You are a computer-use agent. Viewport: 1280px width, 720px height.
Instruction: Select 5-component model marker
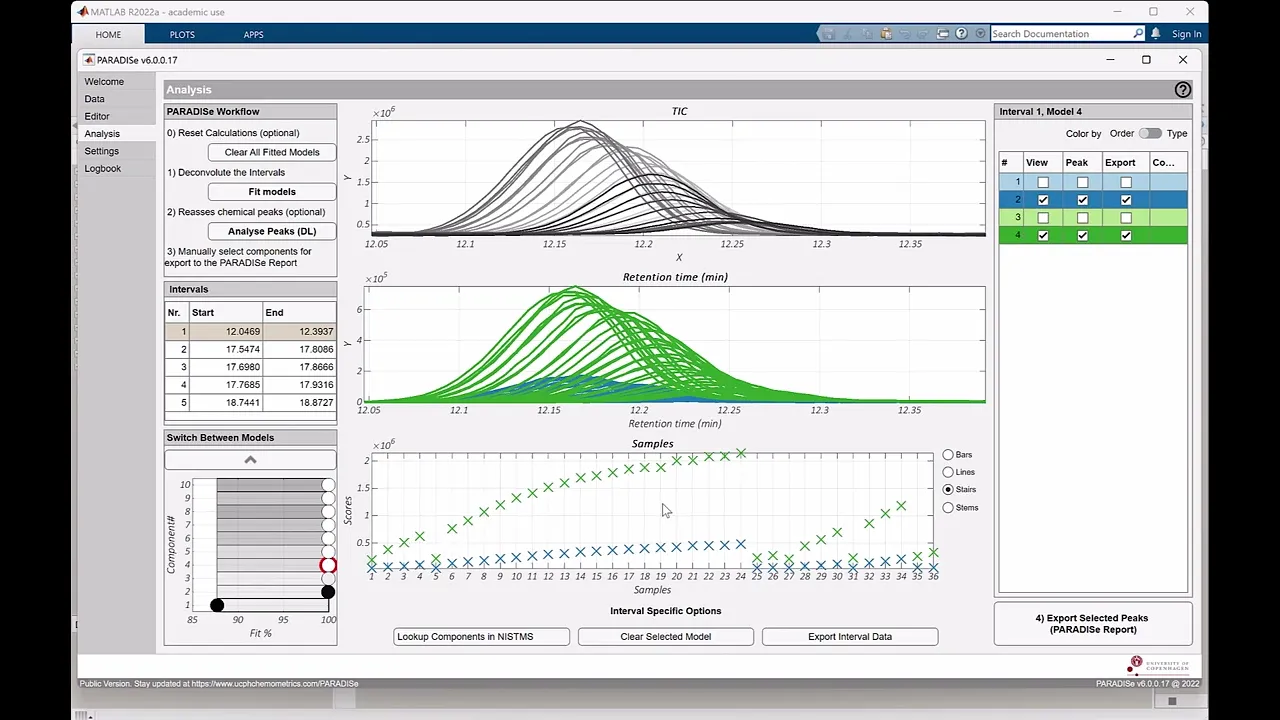[328, 552]
